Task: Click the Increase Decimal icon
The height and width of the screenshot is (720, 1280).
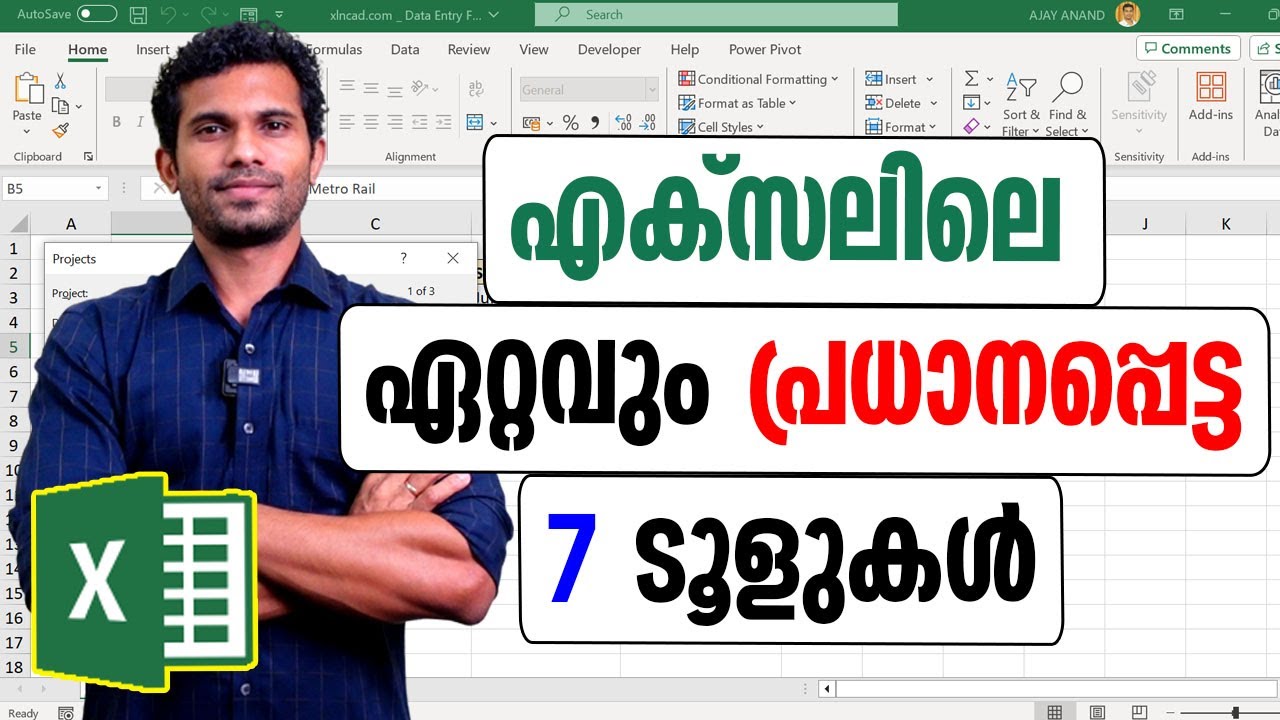Action: 623,123
